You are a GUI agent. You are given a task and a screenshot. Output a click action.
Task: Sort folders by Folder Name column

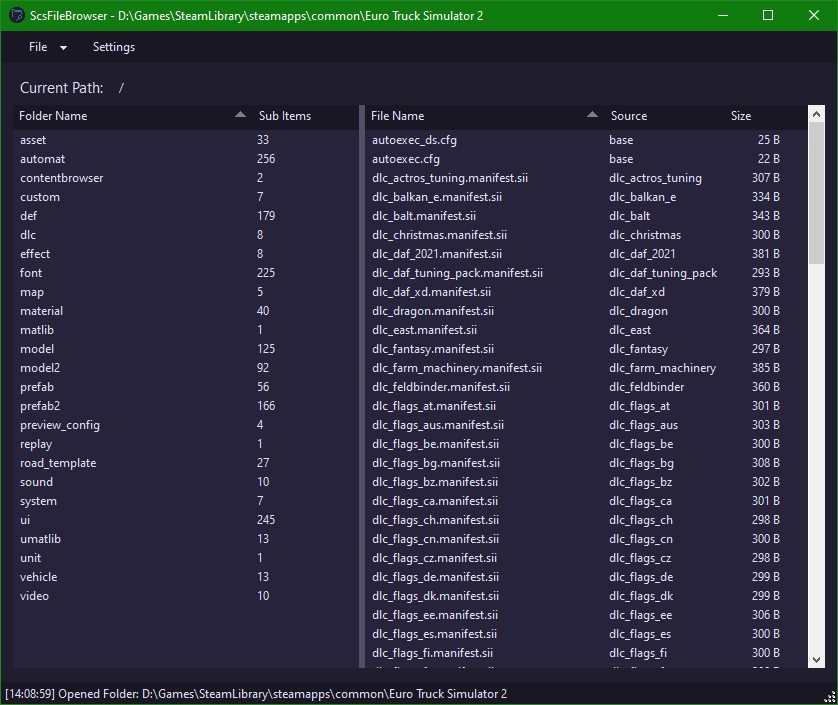[x=132, y=116]
